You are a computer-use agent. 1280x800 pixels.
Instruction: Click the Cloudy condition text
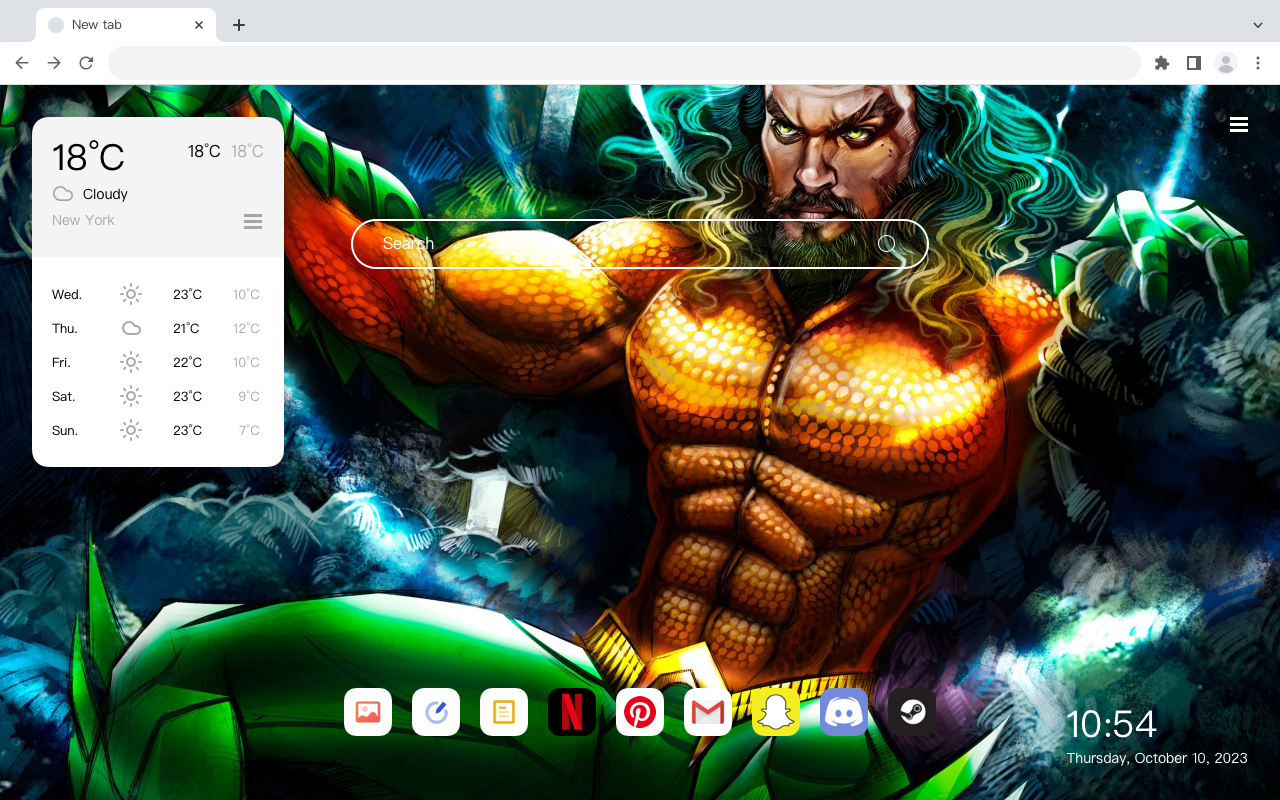[105, 194]
